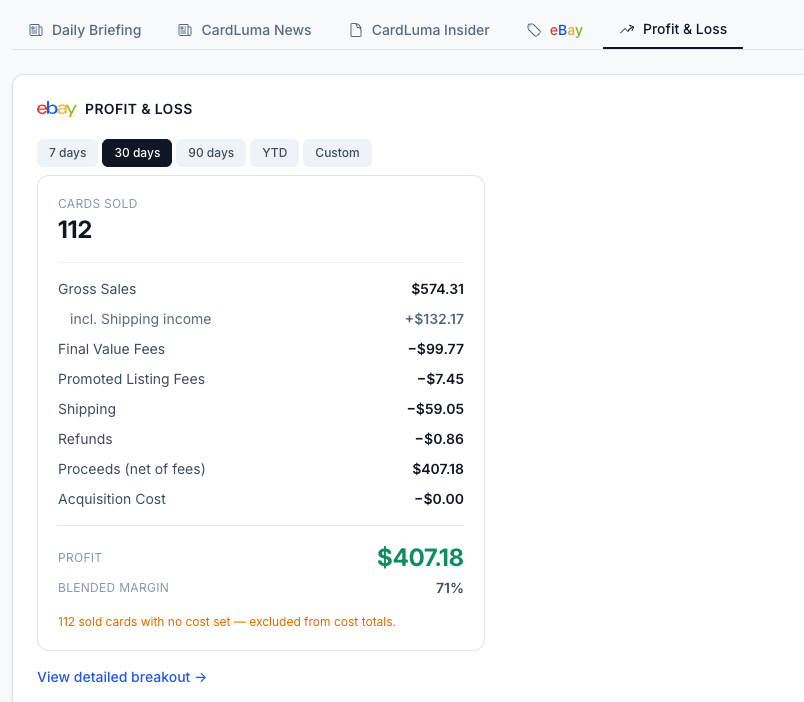804x702 pixels.
Task: Click the Promoted Listing Fees label
Action: [131, 379]
